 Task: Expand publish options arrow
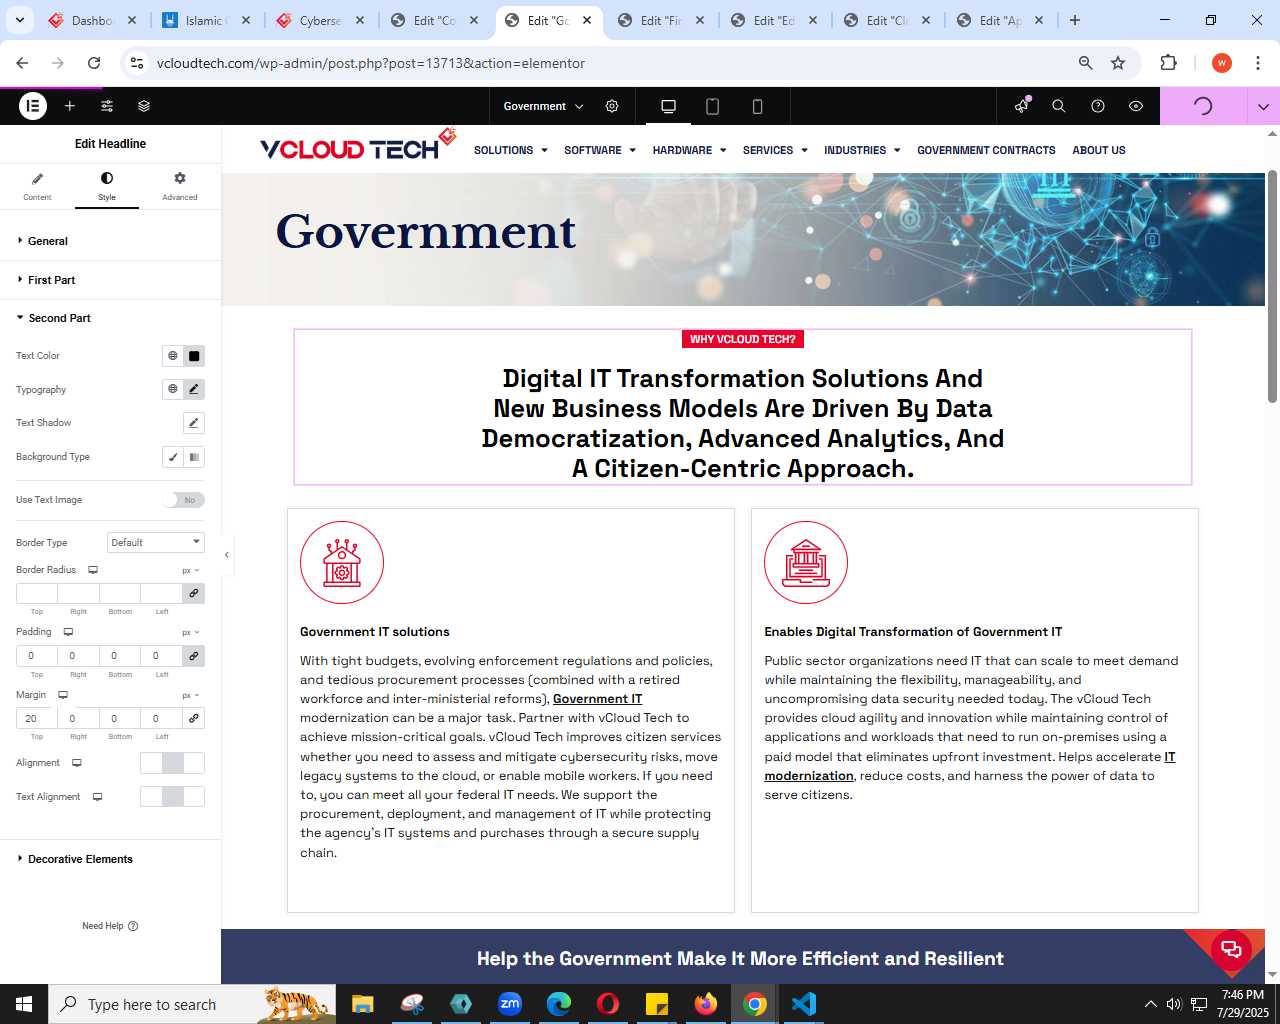(1263, 106)
